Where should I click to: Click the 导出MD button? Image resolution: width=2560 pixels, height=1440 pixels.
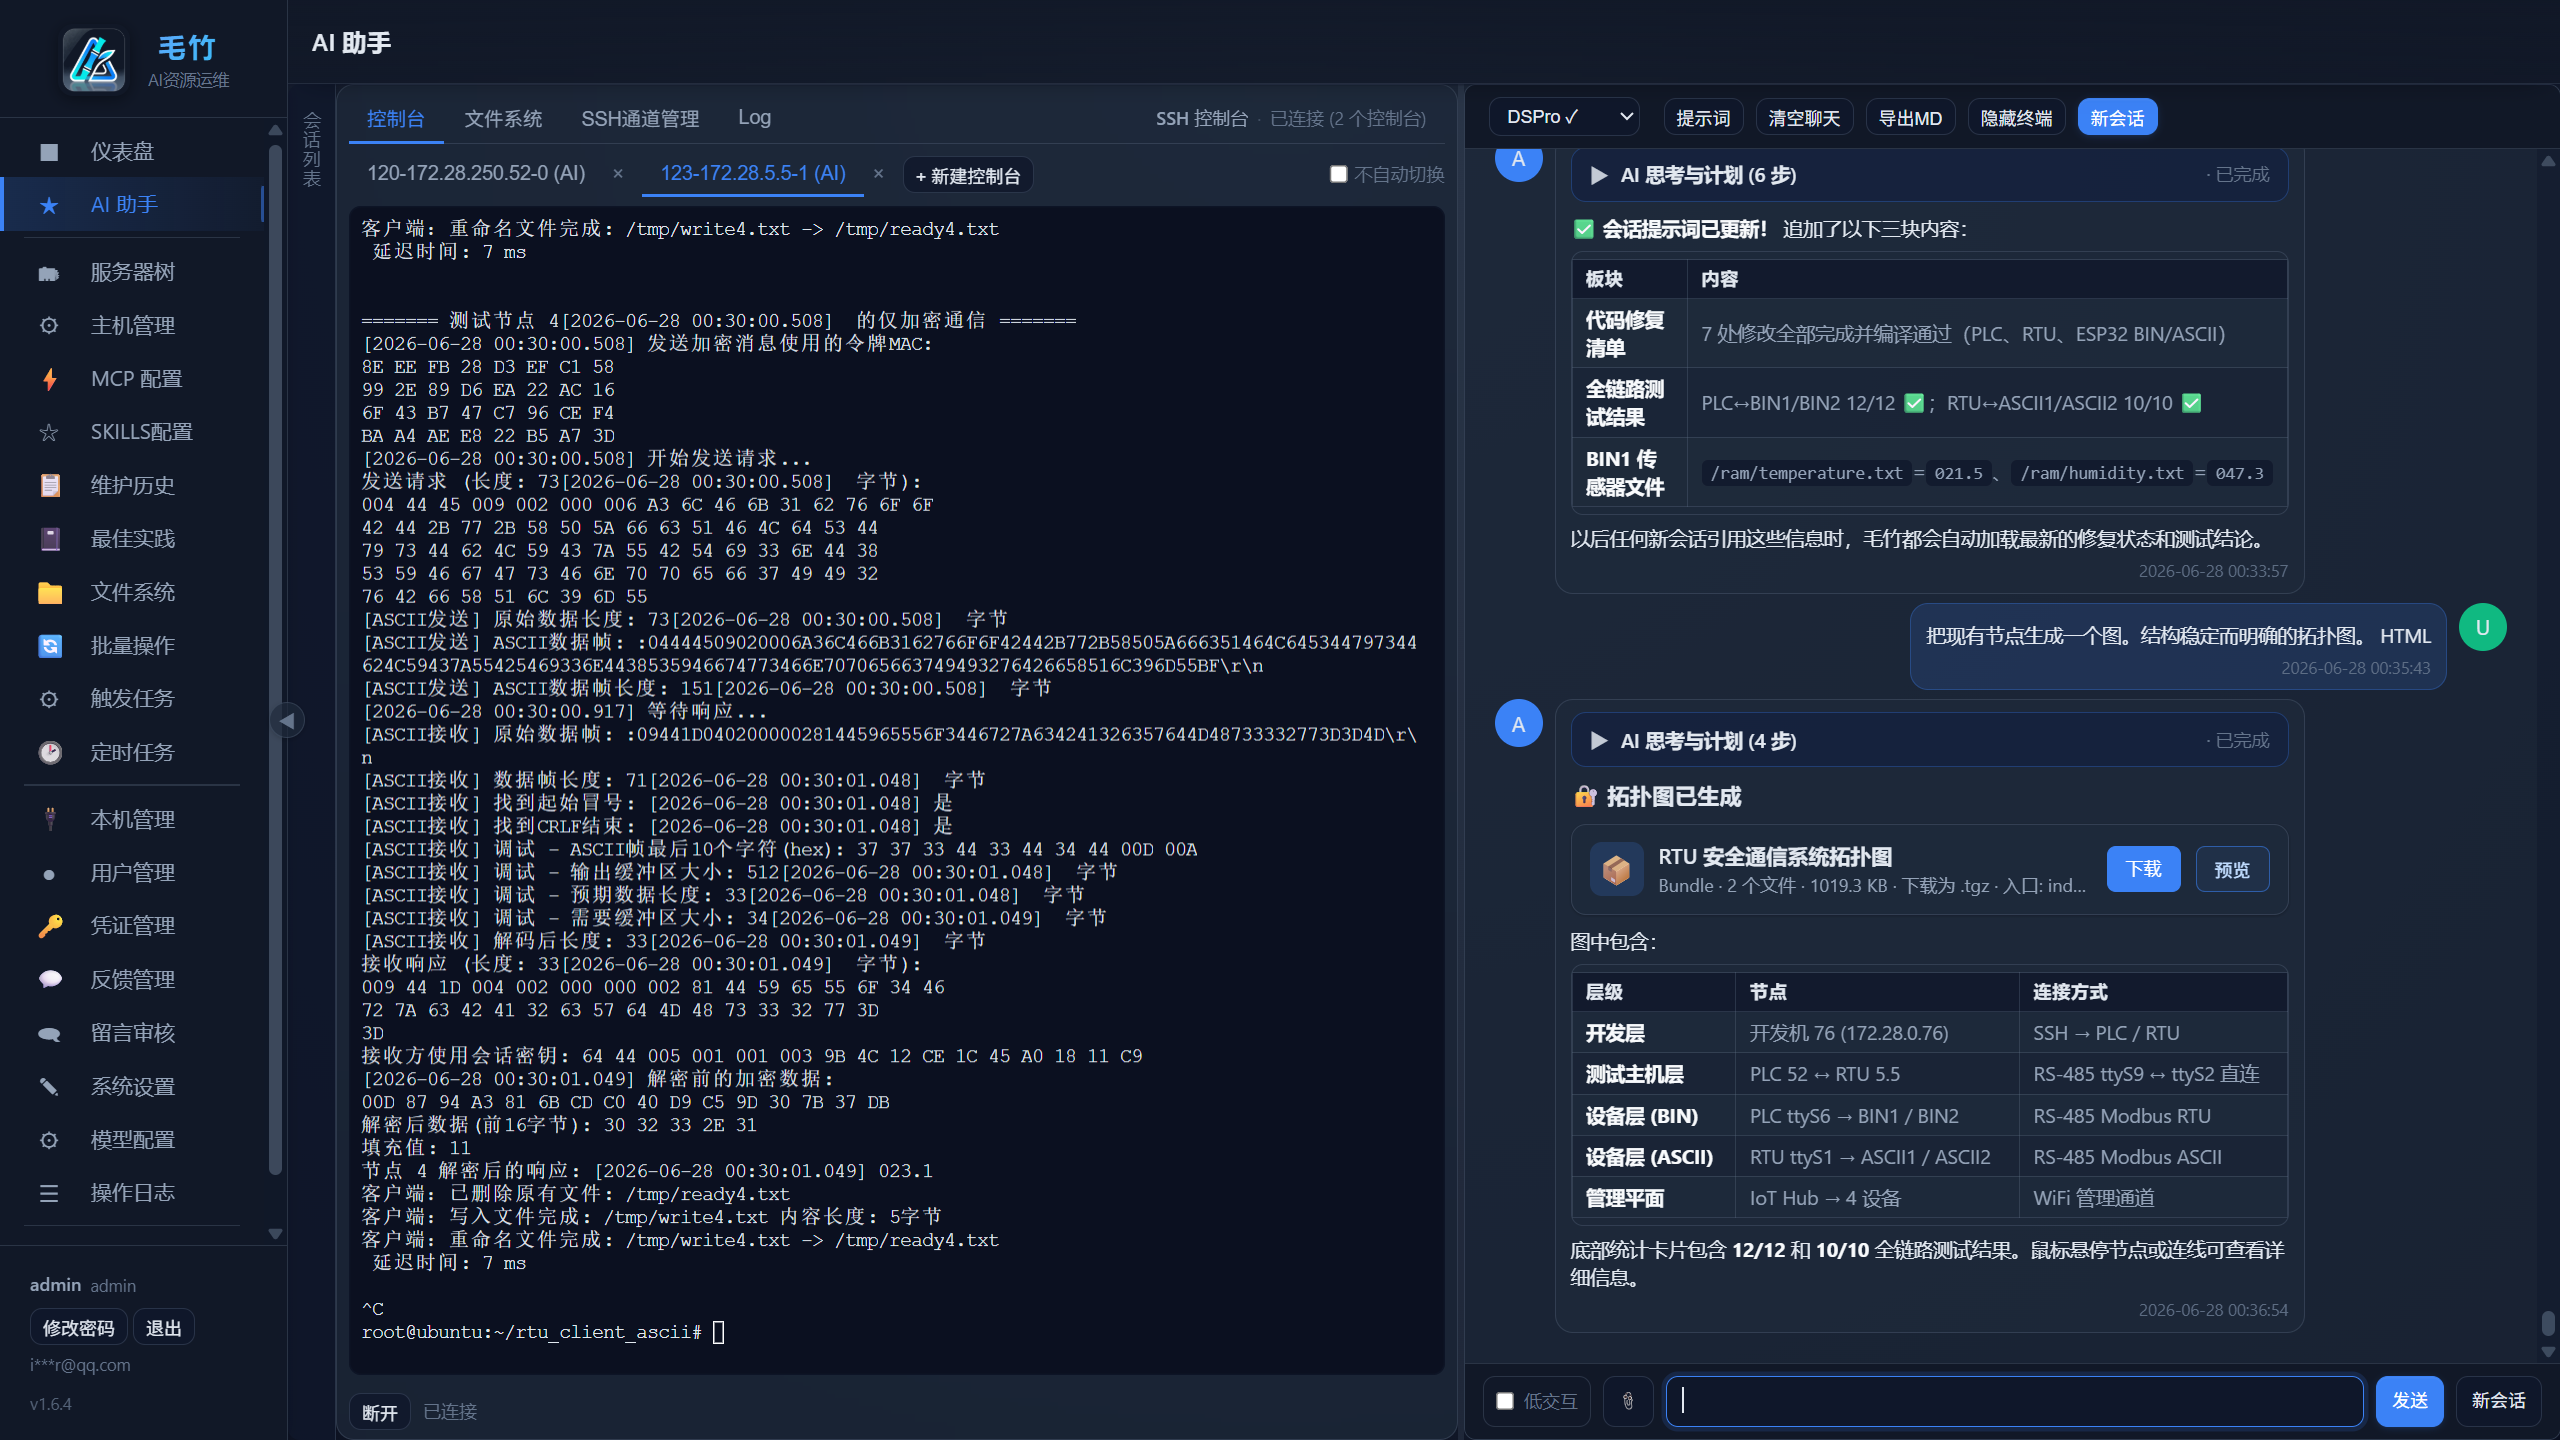coord(1910,118)
